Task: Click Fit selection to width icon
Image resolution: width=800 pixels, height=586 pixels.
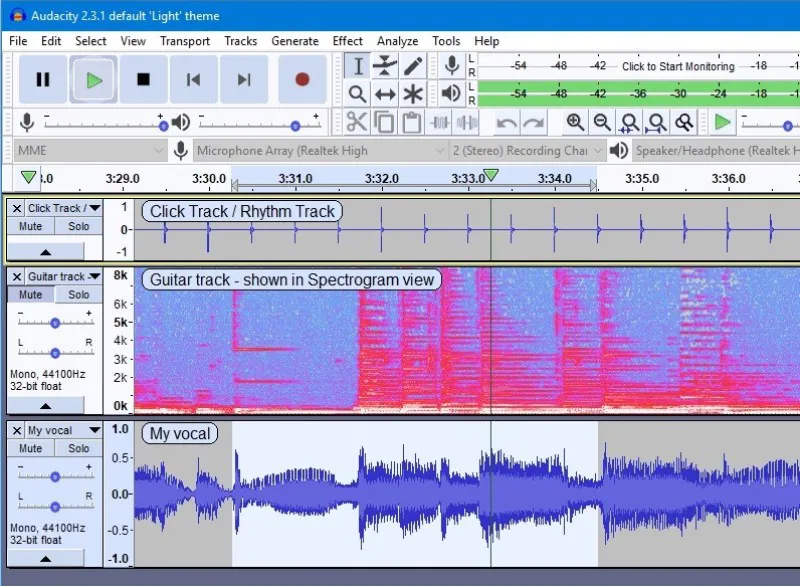Action: point(630,122)
